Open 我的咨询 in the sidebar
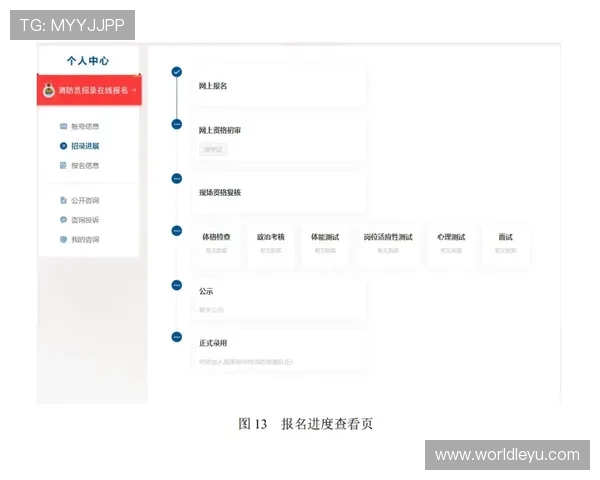This screenshot has width=600, height=480. click(80, 239)
